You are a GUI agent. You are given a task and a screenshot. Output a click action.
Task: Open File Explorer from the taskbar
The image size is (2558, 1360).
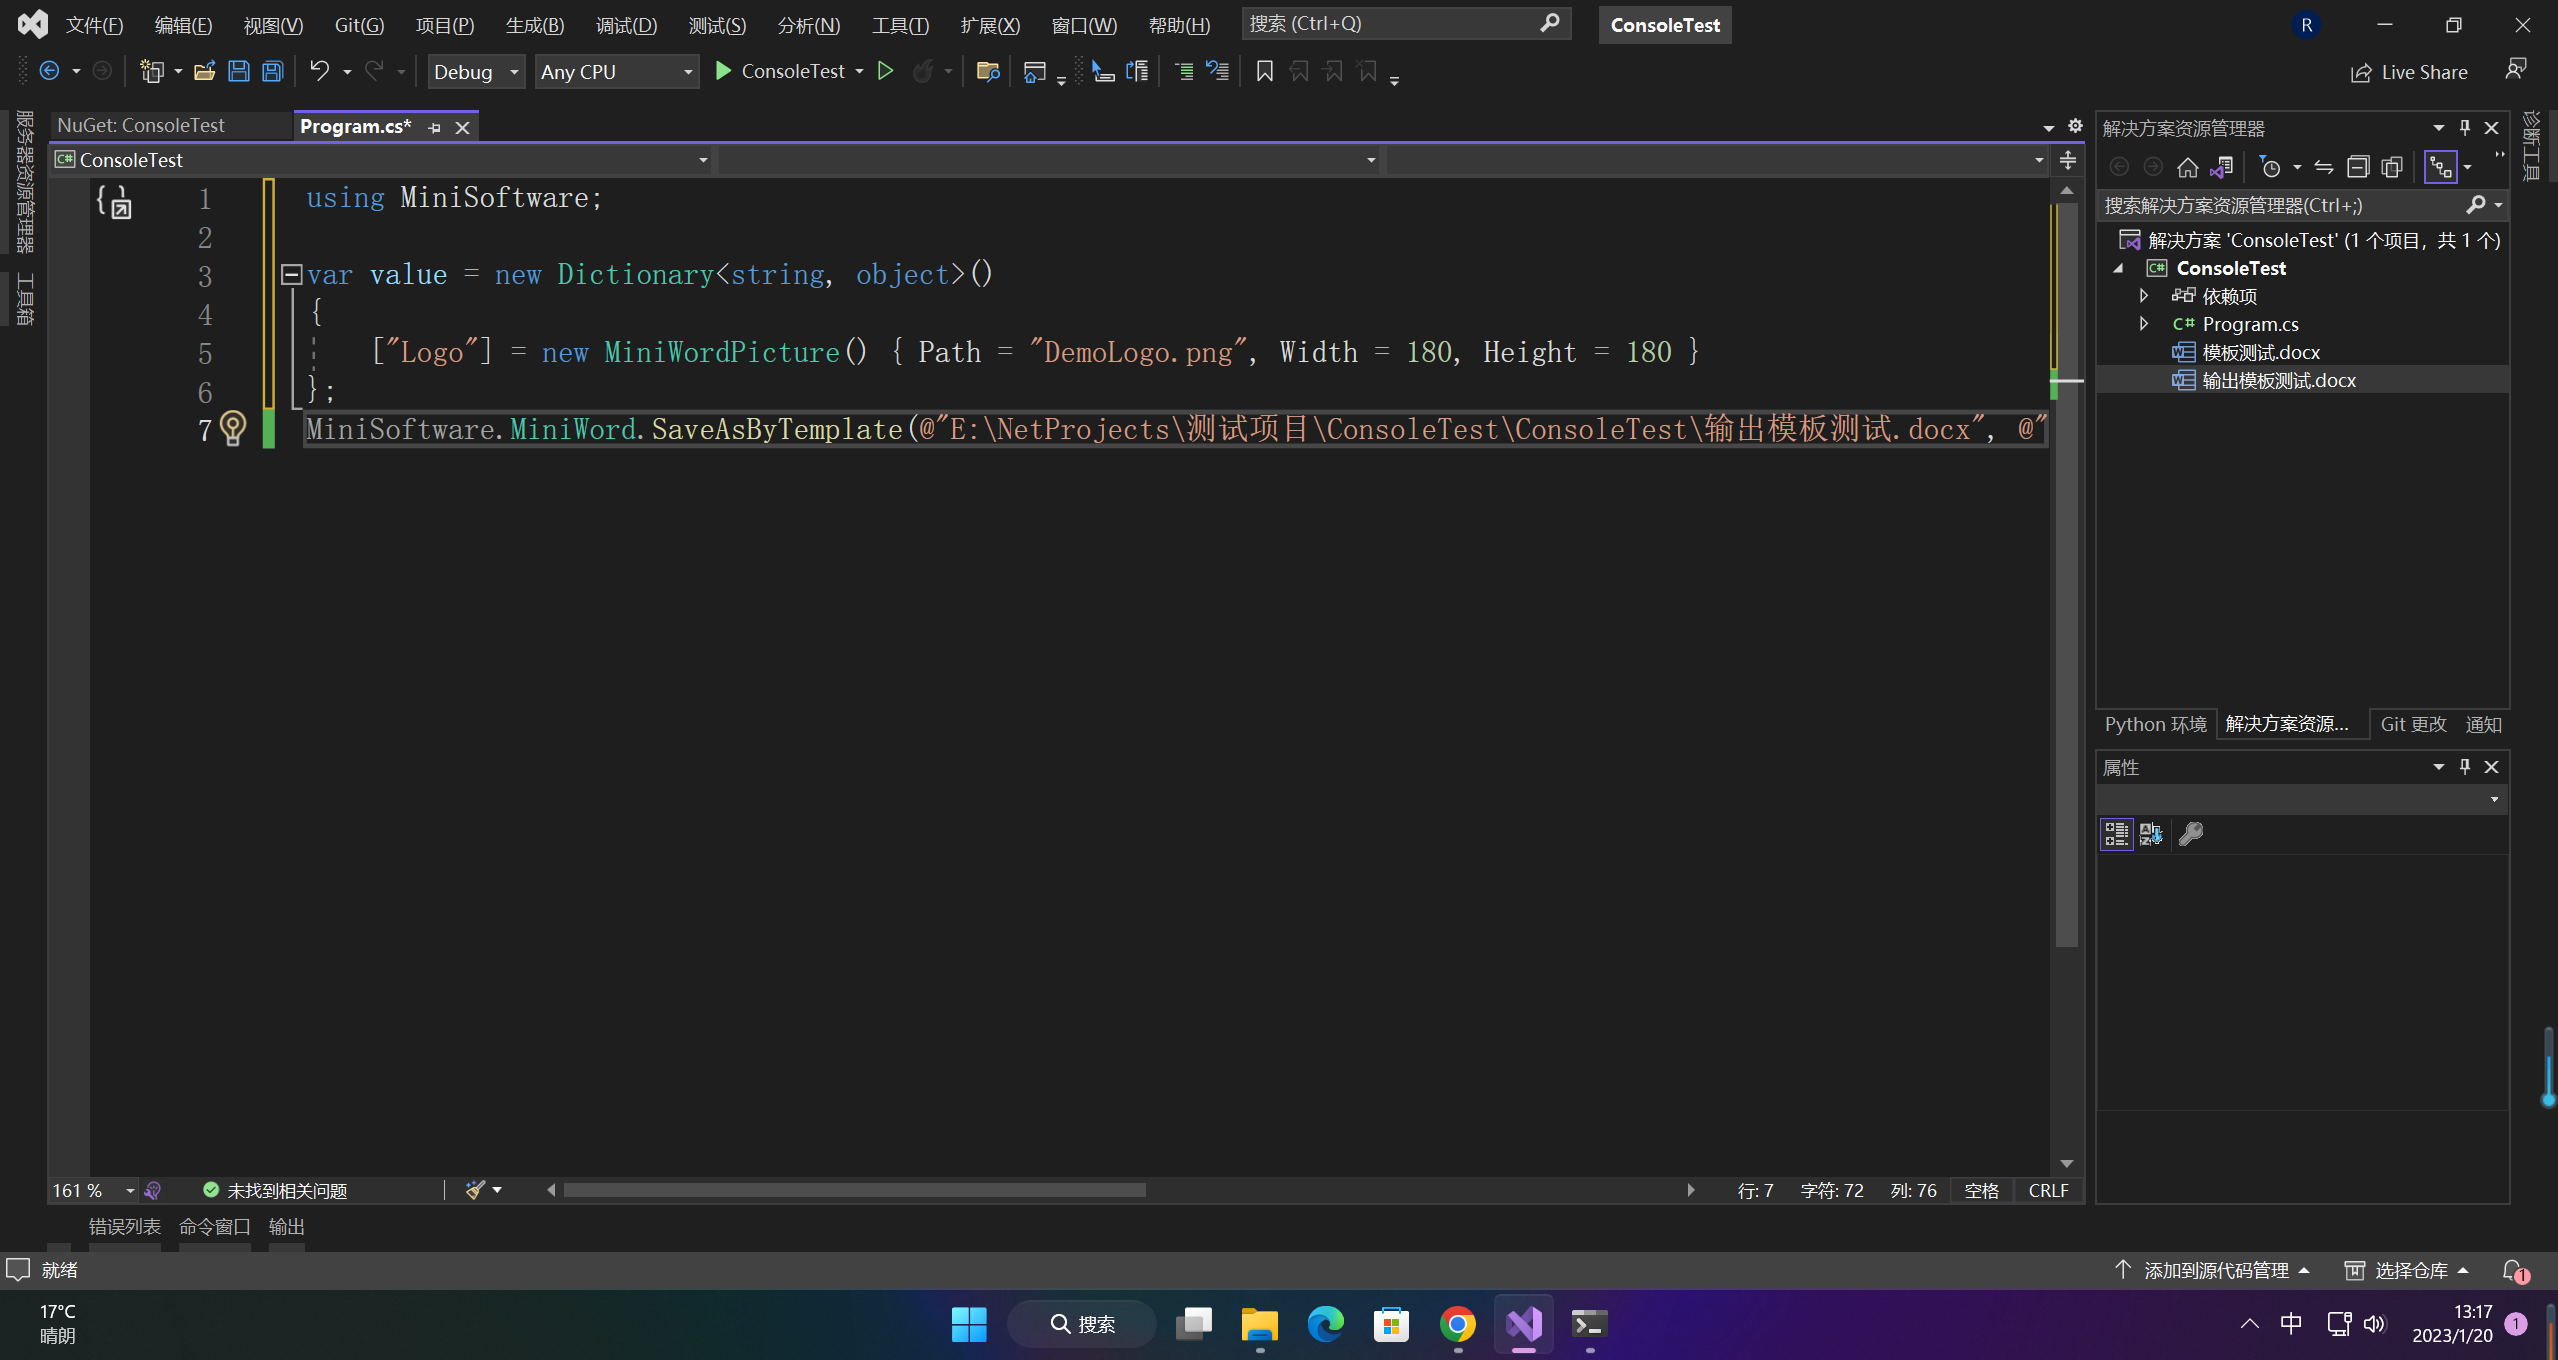[x=1259, y=1324]
